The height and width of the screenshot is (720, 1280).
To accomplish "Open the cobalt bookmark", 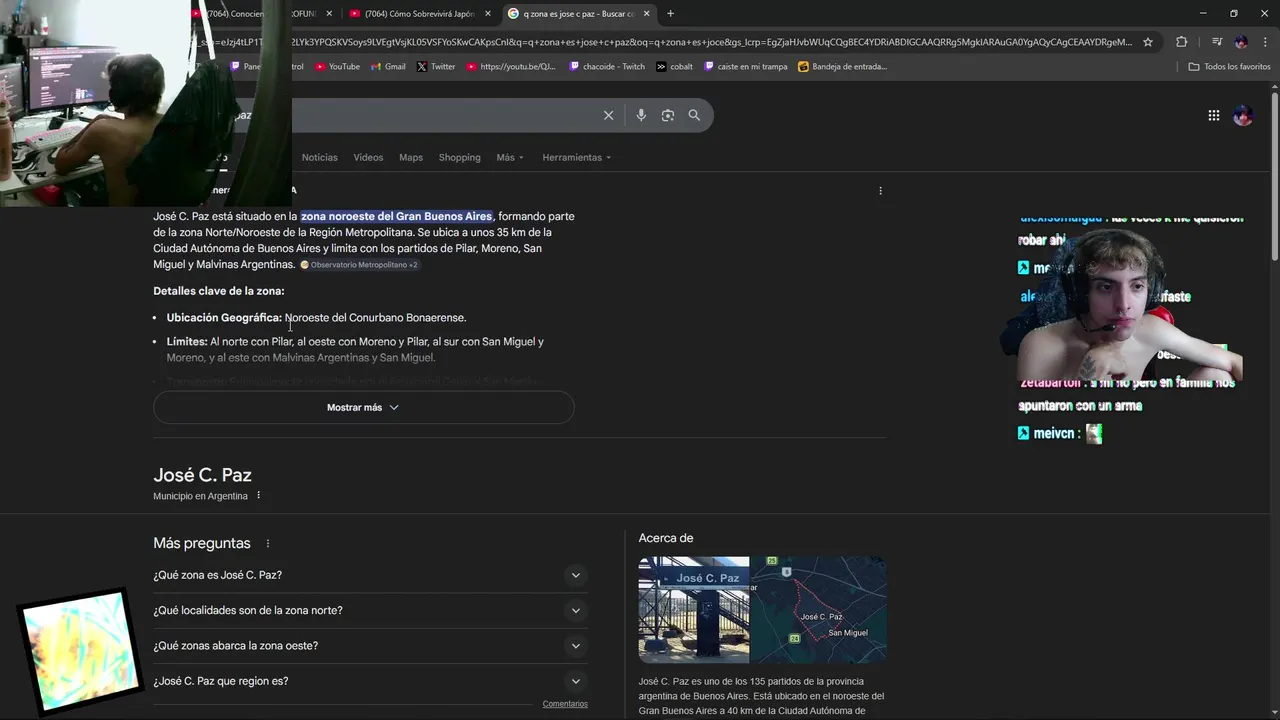I will (675, 66).
